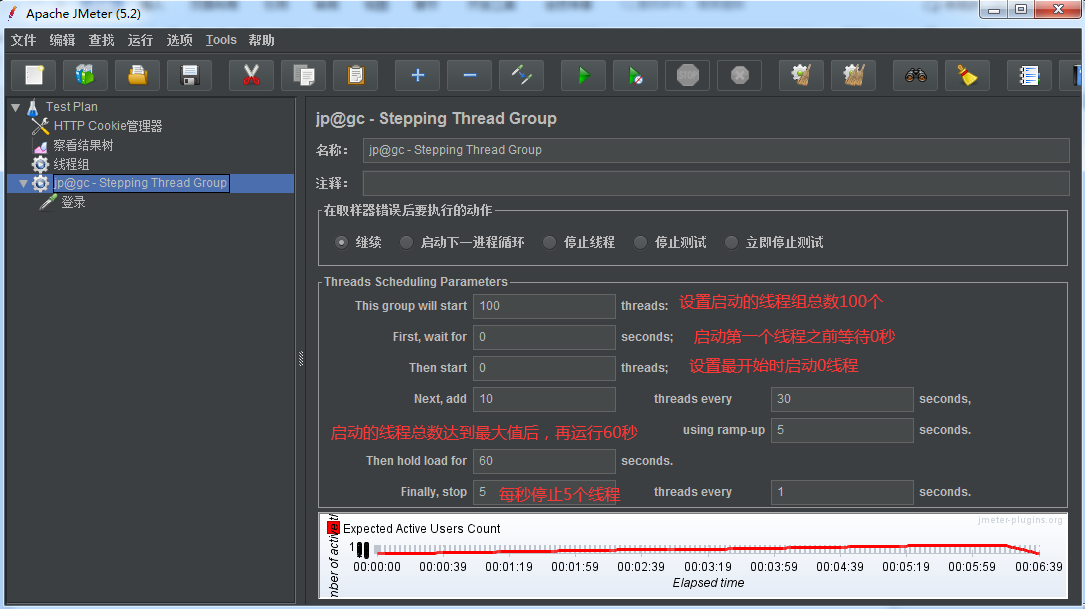Click the First, wait for field

point(544,337)
